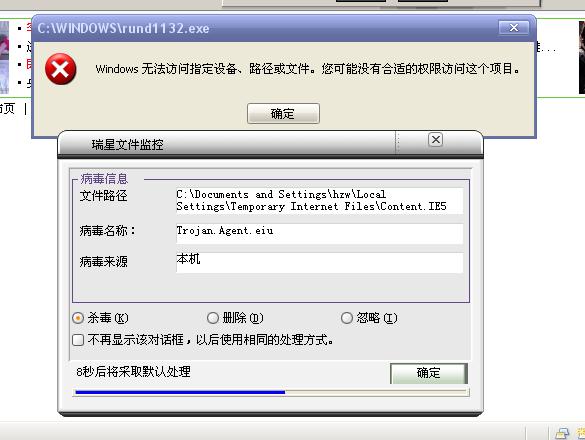
Task: Close the rund1132.exe error dialog
Action: [513, 28]
